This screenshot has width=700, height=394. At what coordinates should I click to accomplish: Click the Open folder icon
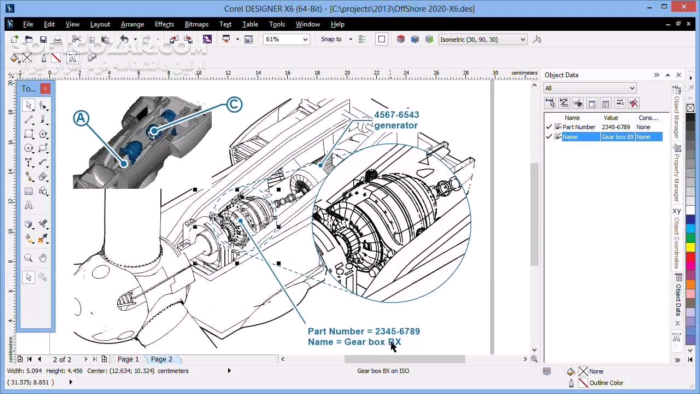coord(29,39)
